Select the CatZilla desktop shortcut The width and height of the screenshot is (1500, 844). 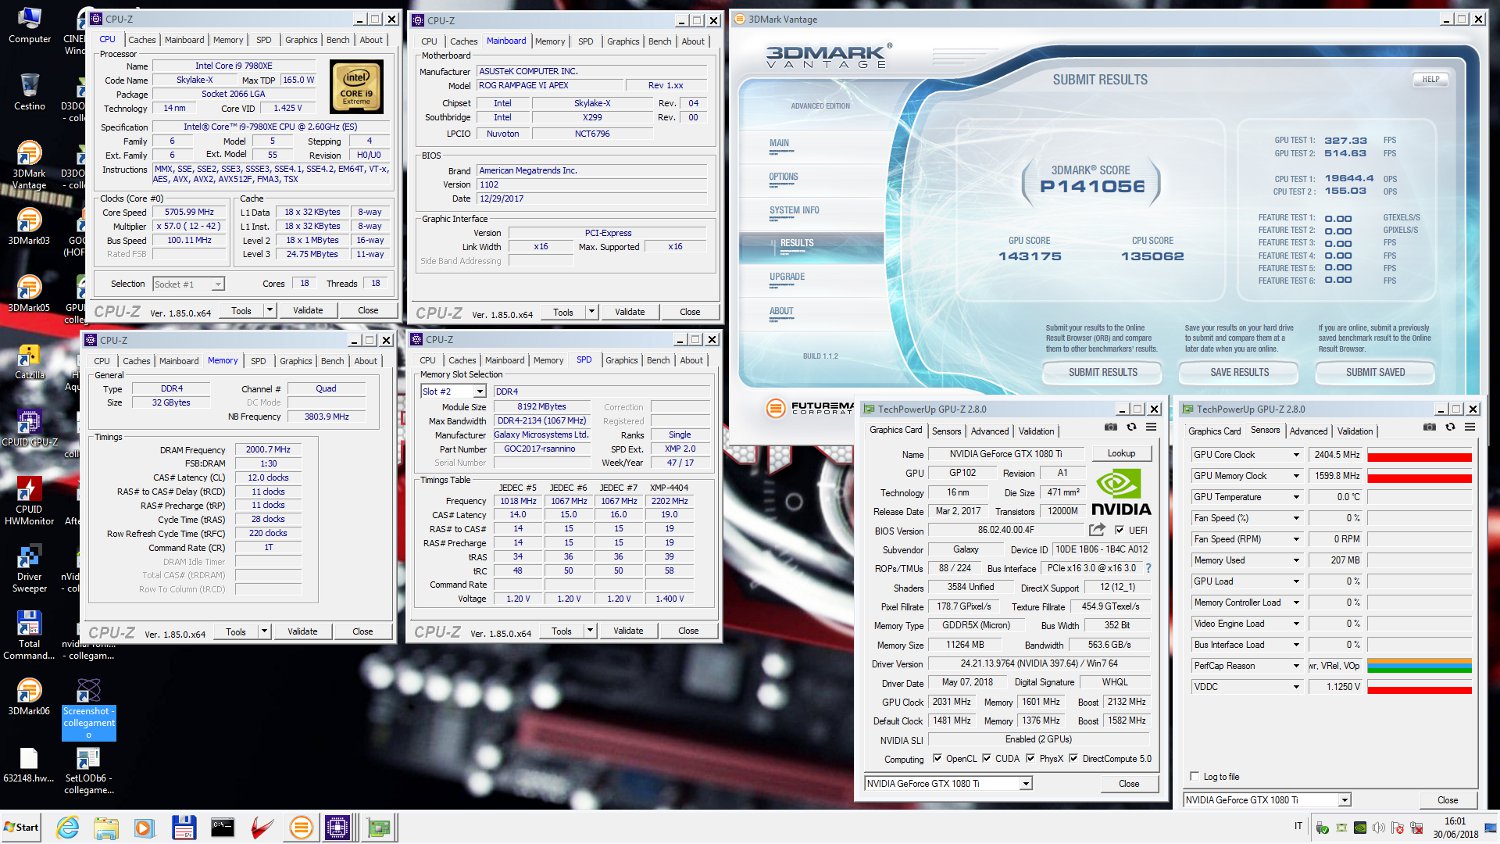click(29, 361)
